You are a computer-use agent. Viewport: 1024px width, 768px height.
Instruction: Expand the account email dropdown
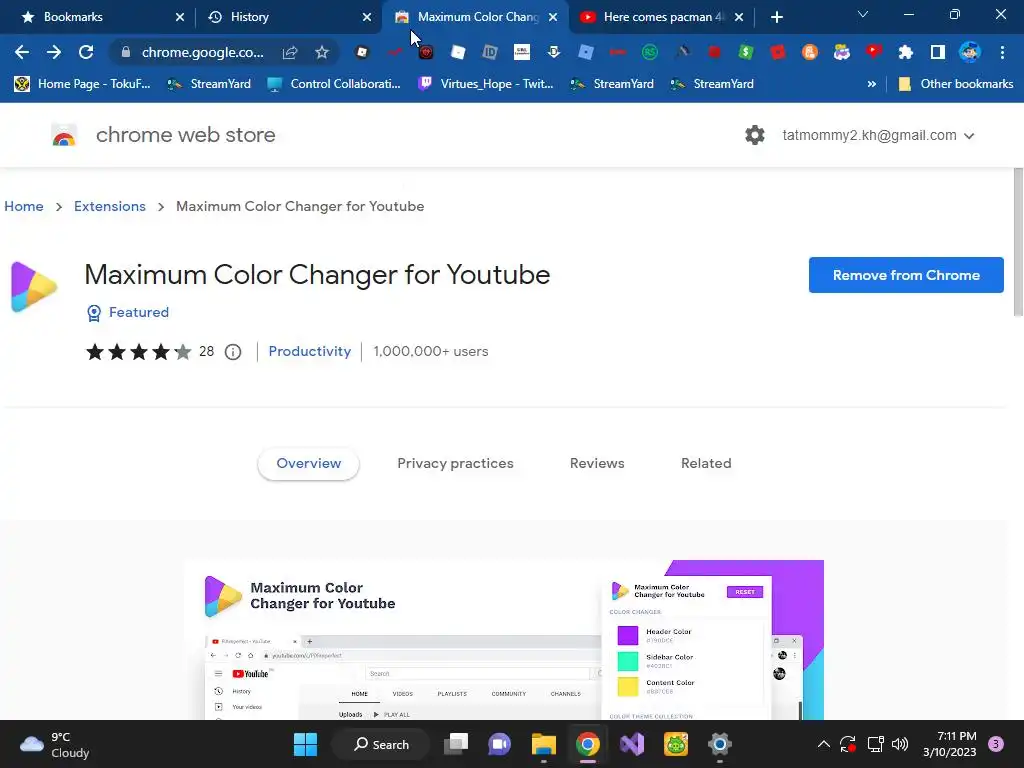(x=969, y=136)
